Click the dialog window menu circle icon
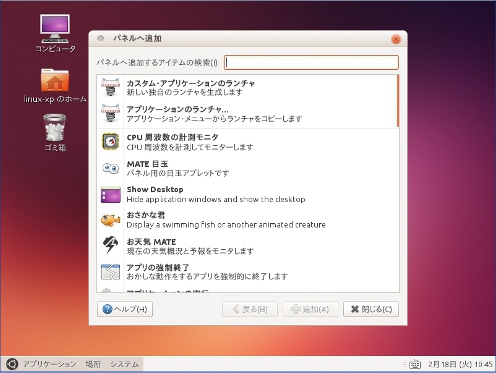496x373 pixels. (x=100, y=38)
